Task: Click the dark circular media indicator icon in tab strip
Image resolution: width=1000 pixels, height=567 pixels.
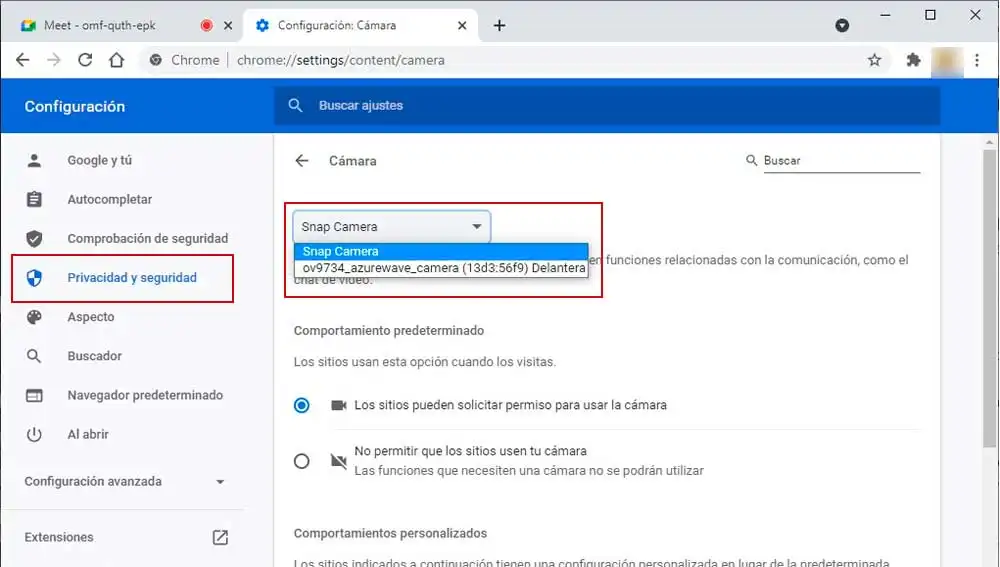Action: pos(842,26)
